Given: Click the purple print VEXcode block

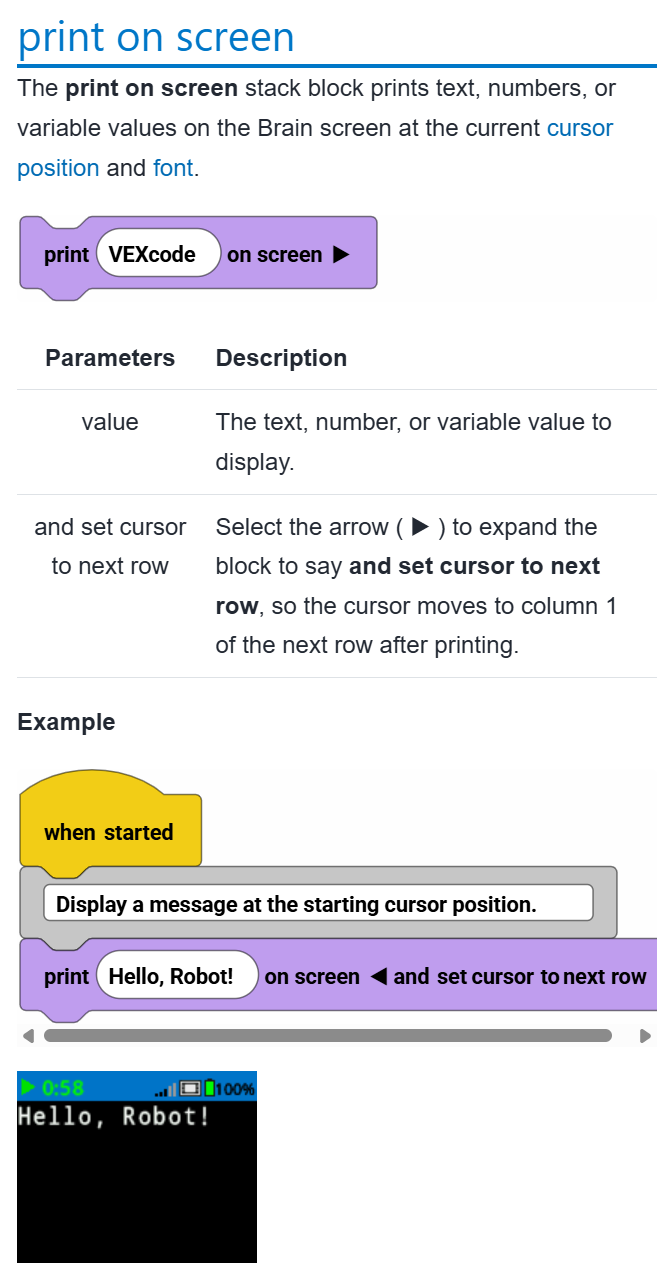Looking at the screenshot, I should (x=198, y=256).
